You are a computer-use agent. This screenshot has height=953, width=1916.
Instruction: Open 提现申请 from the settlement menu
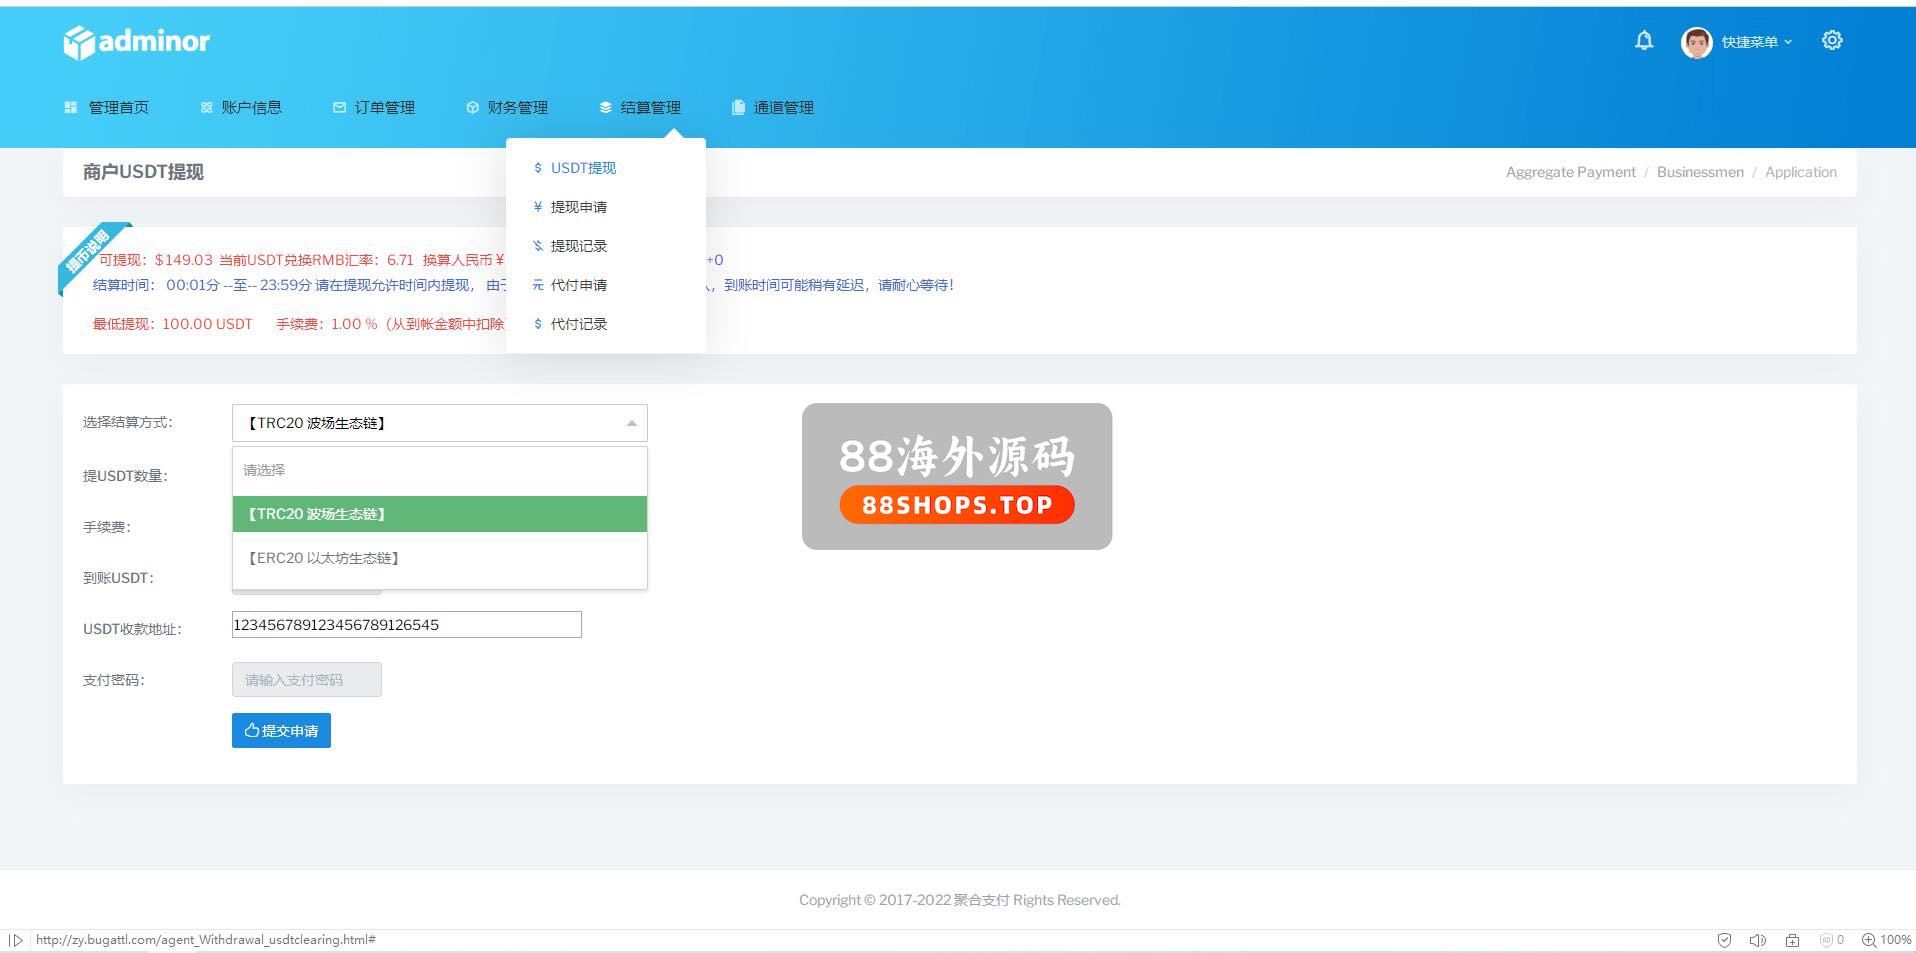click(x=578, y=207)
